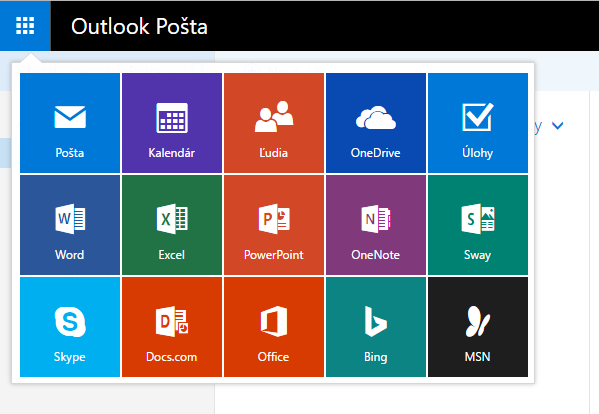Launch the OneDrive tile
This screenshot has width=599, height=414.
pyautogui.click(x=376, y=123)
